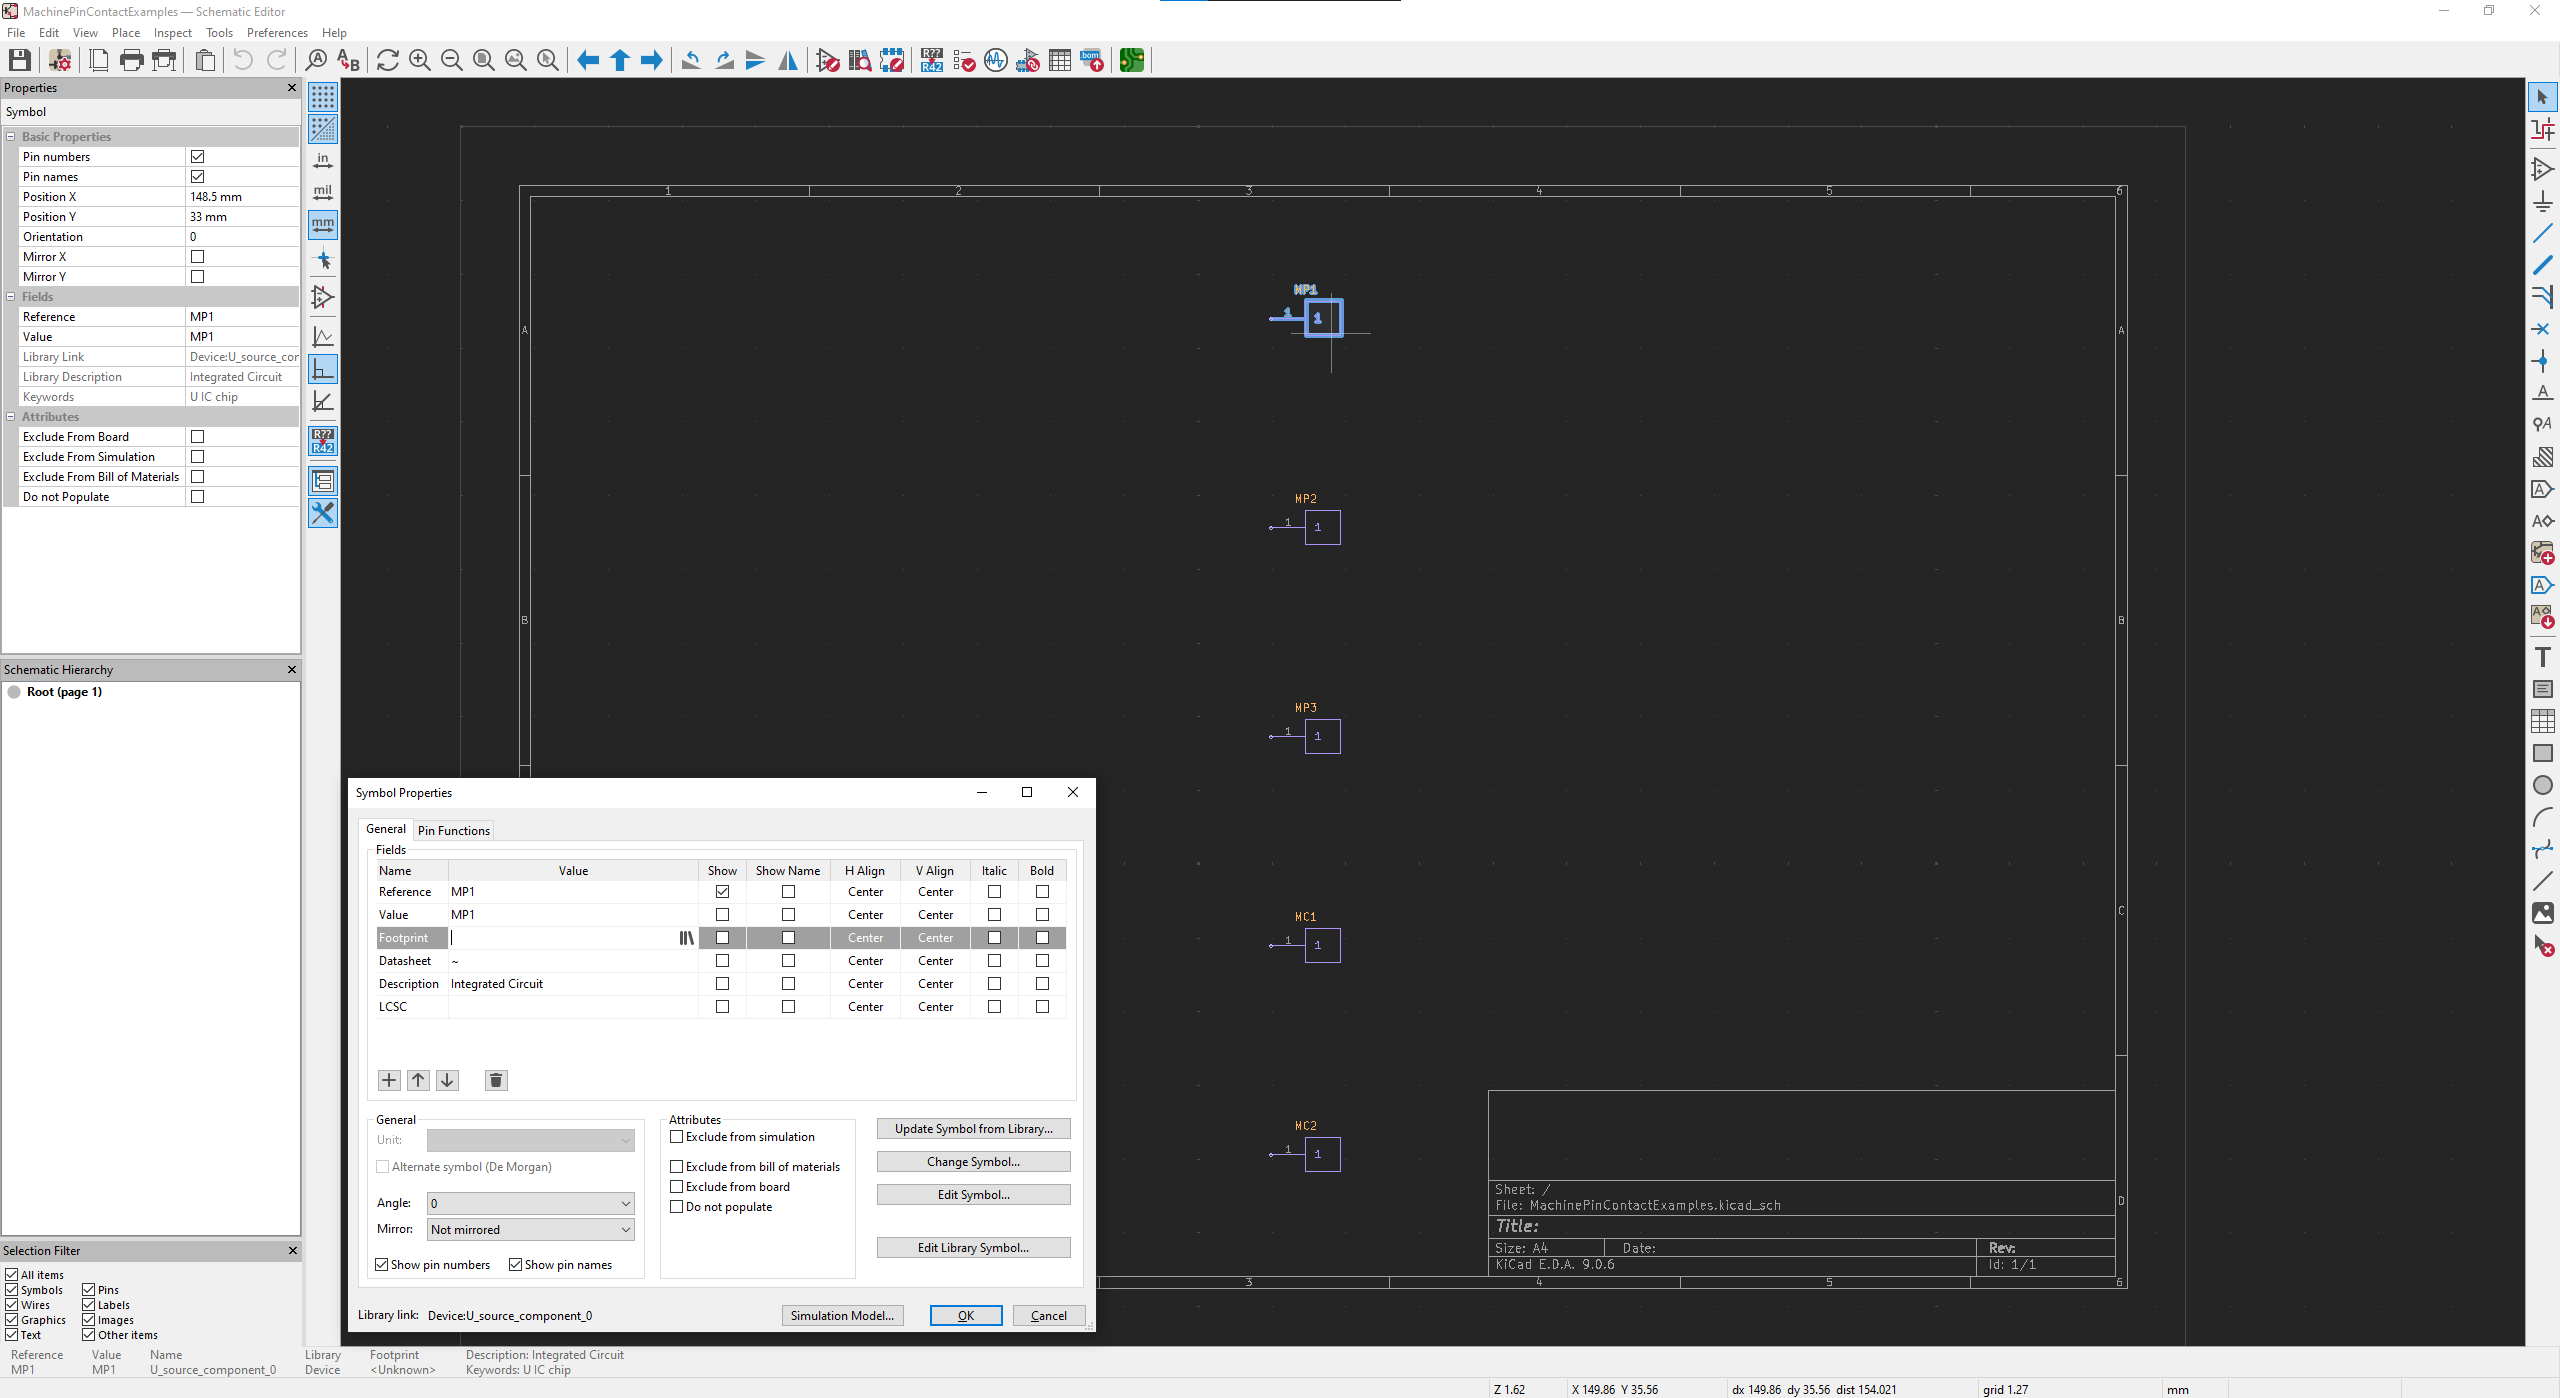Select the Add wire tool

click(2542, 233)
